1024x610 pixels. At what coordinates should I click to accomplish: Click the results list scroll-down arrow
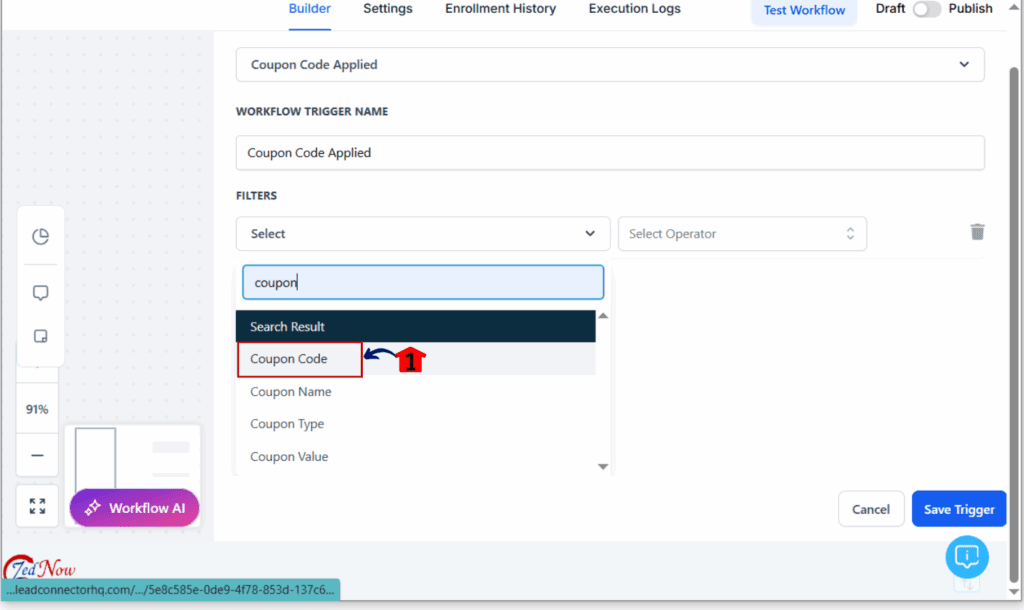point(603,466)
